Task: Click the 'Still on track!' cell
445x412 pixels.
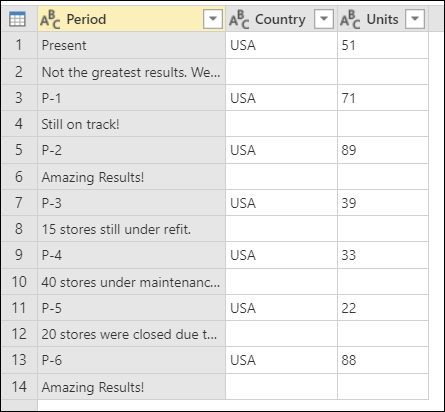Action: pyautogui.click(x=131, y=124)
